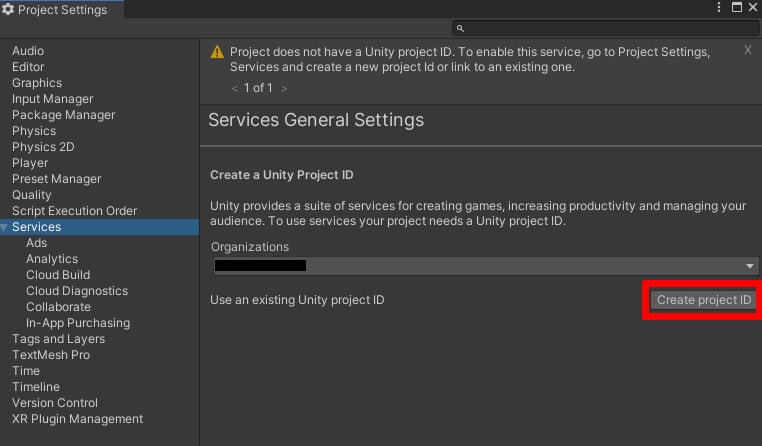The width and height of the screenshot is (762, 446).
Task: Open In-App Purchasing service settings
Action: point(78,323)
